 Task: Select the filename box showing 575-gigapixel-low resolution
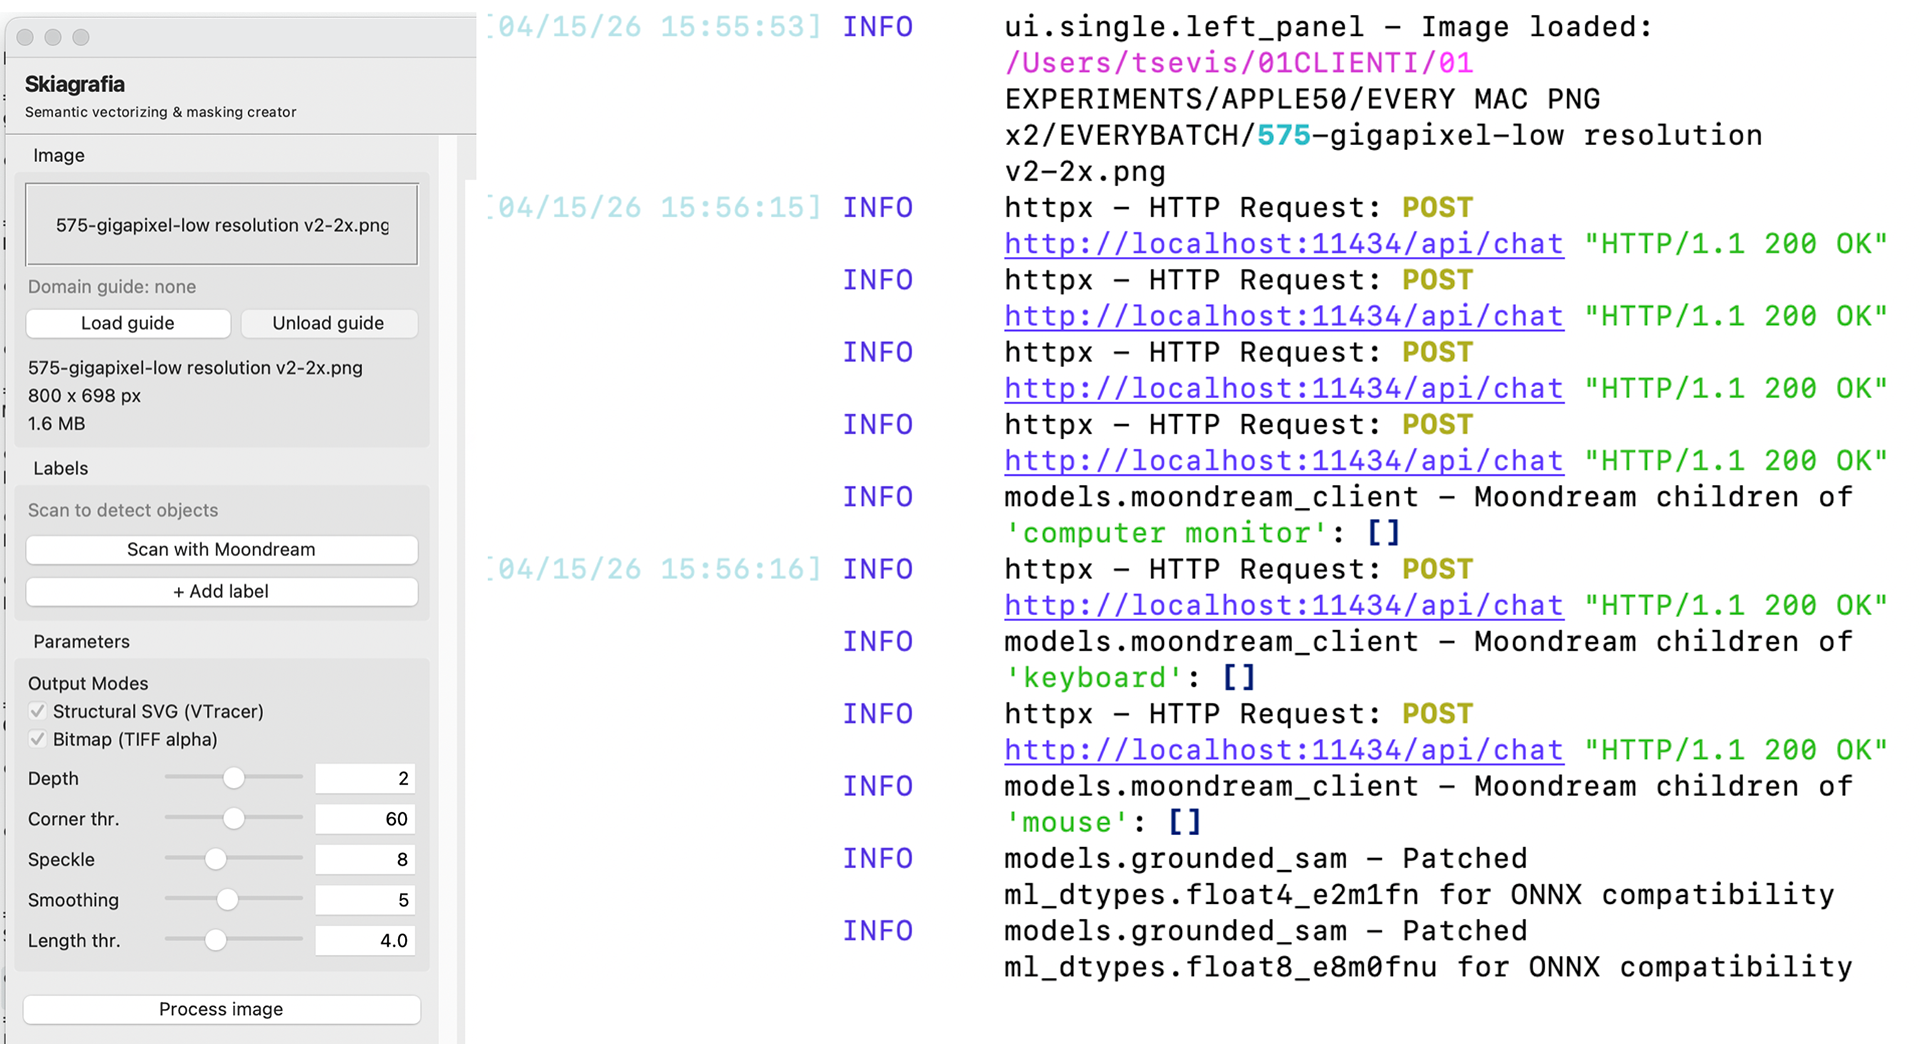click(x=221, y=224)
